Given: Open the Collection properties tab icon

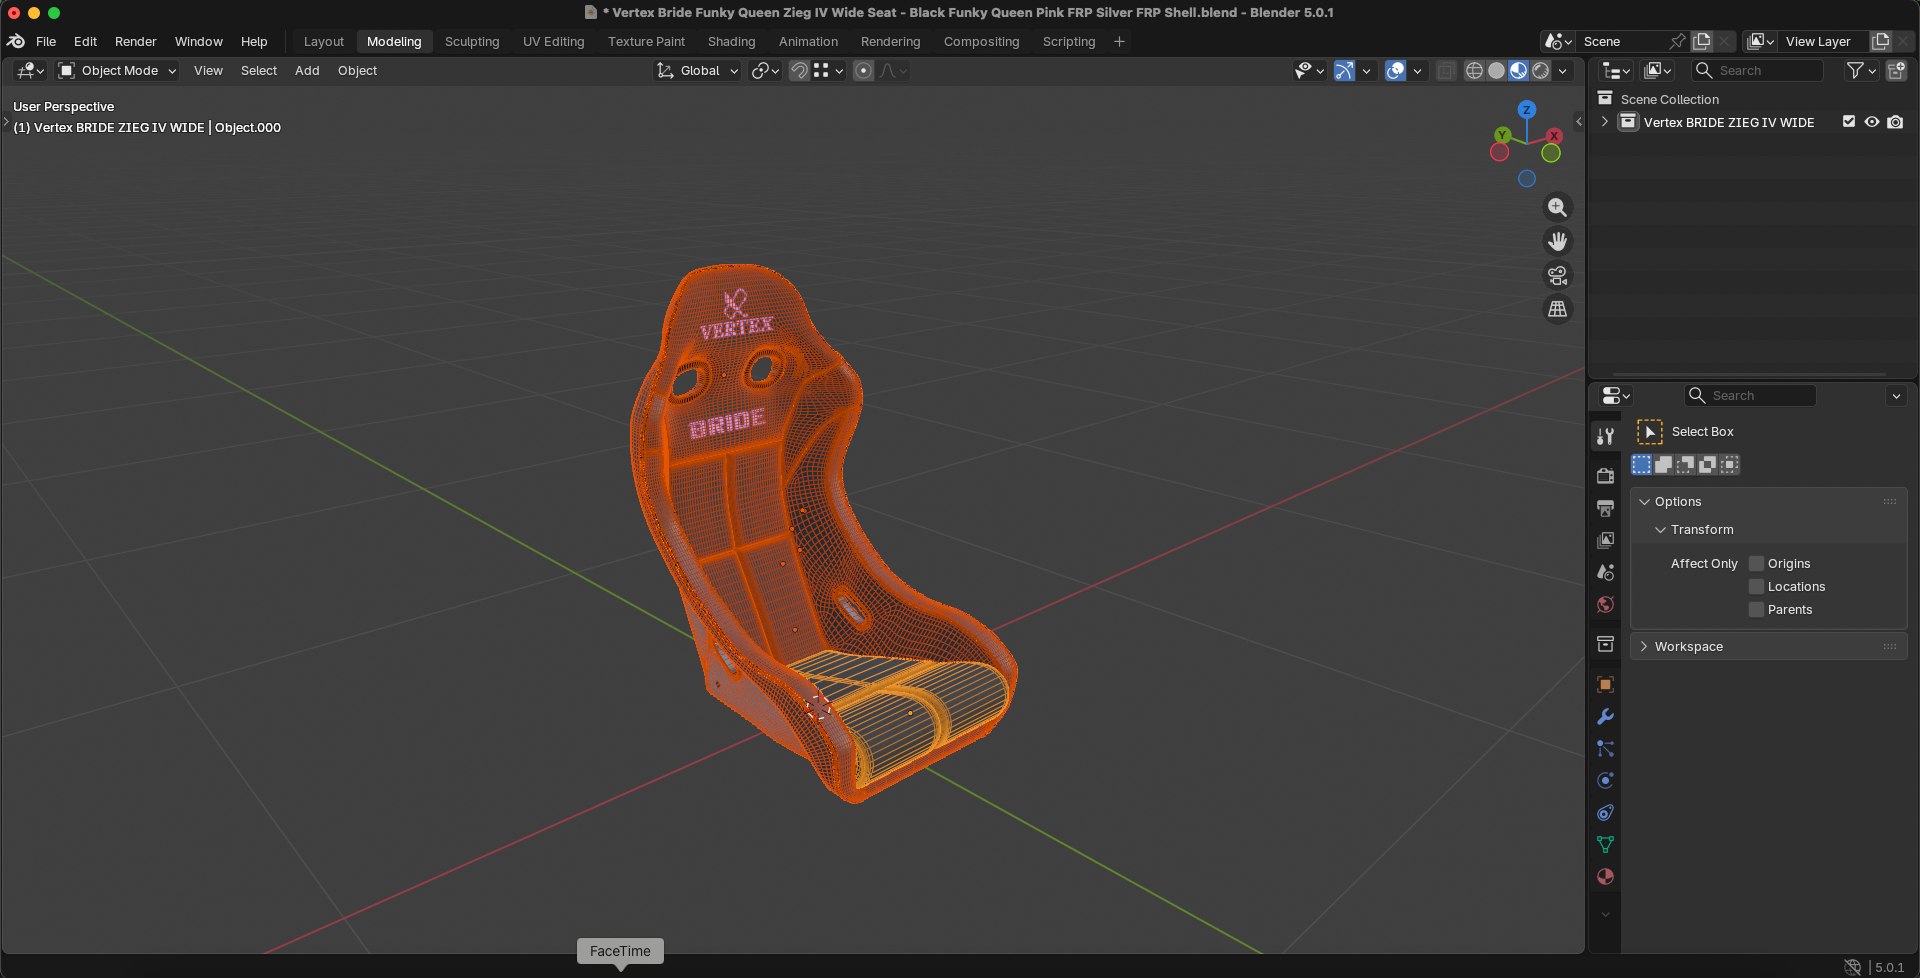Looking at the screenshot, I should pos(1605,644).
